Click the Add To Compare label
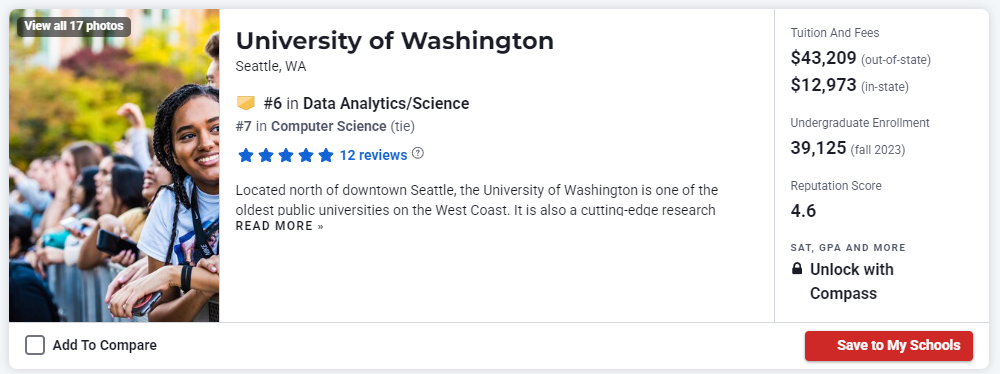 pyautogui.click(x=105, y=345)
